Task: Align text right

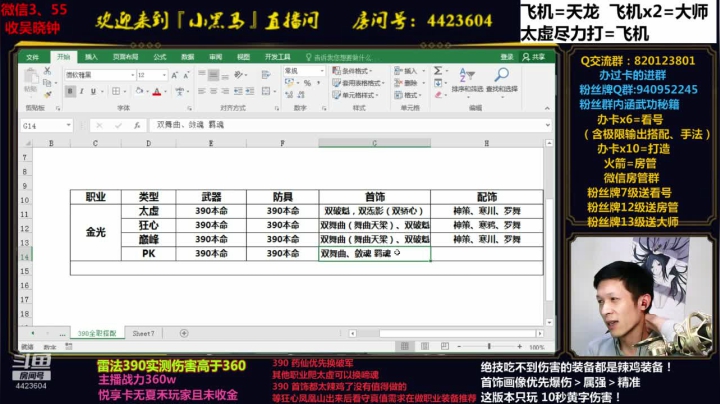Action: point(225,91)
